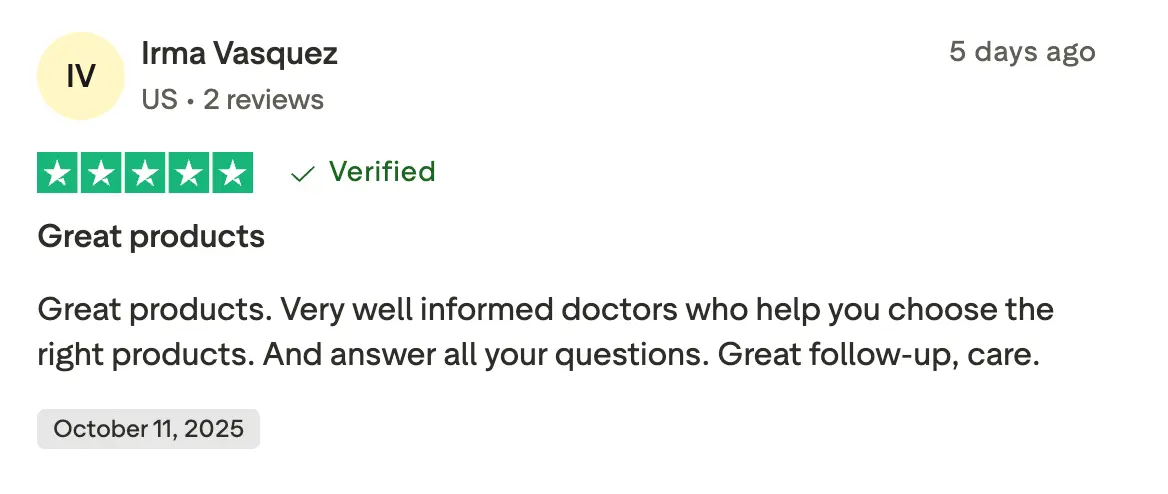1168x494 pixels.
Task: Click the review text's second line
Action: (539, 355)
